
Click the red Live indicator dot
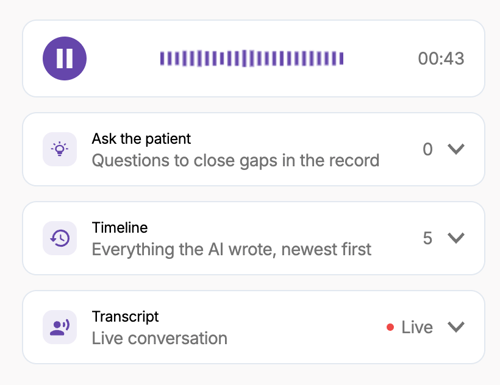coord(390,327)
